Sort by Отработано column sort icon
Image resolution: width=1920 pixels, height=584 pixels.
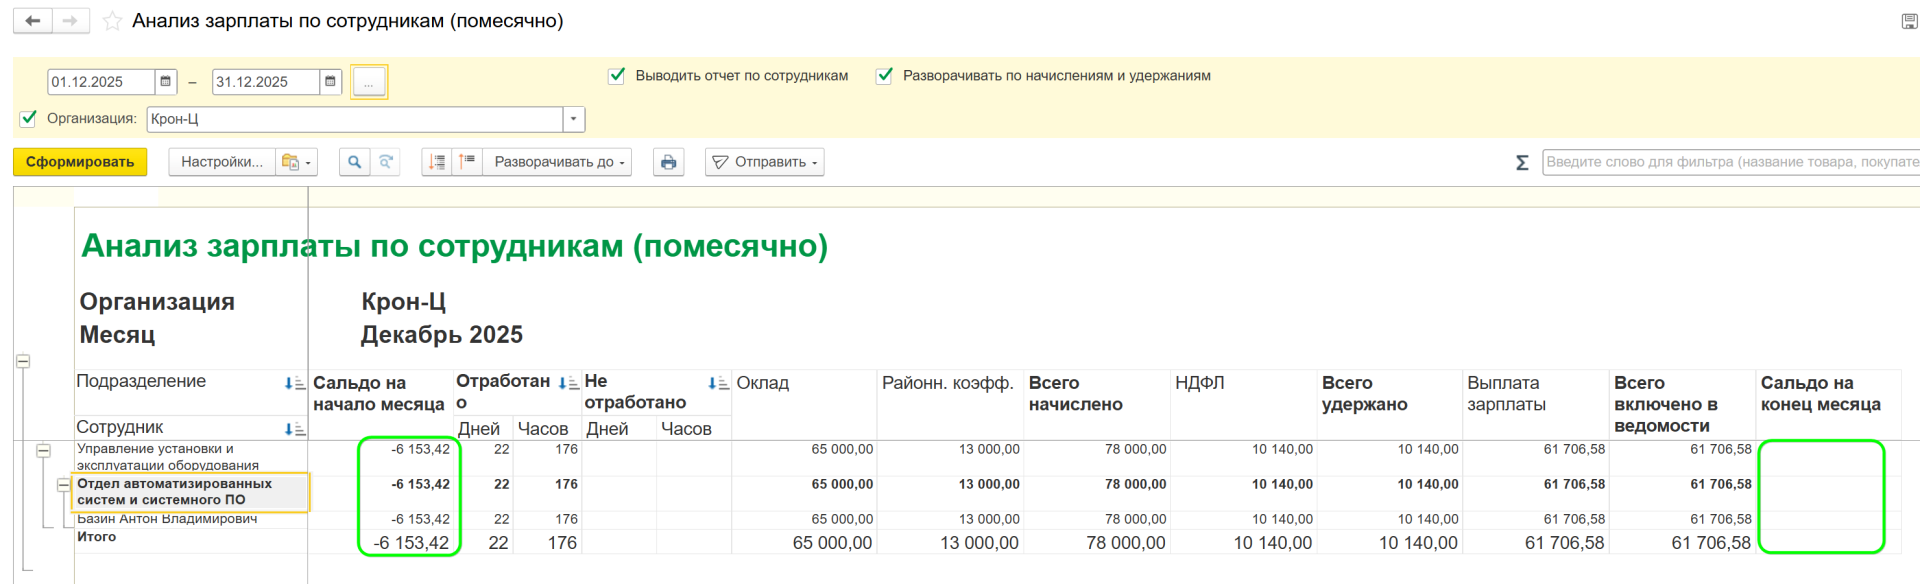tap(568, 383)
